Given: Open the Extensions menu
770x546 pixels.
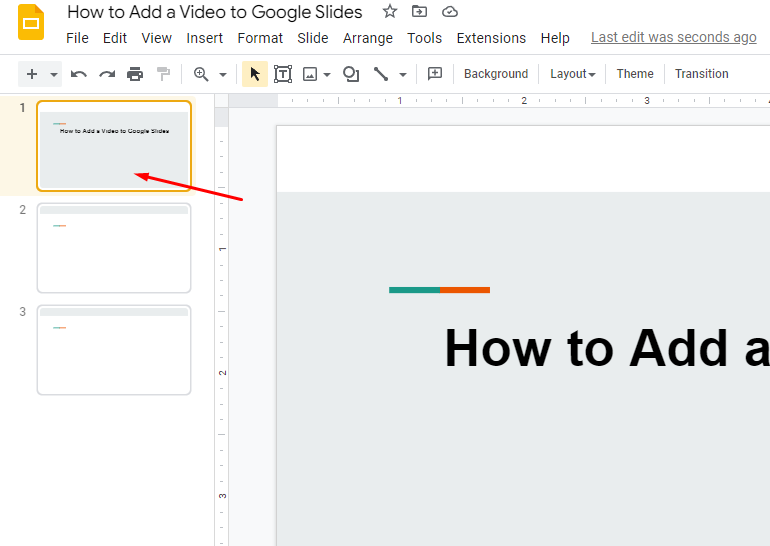Looking at the screenshot, I should 491,38.
